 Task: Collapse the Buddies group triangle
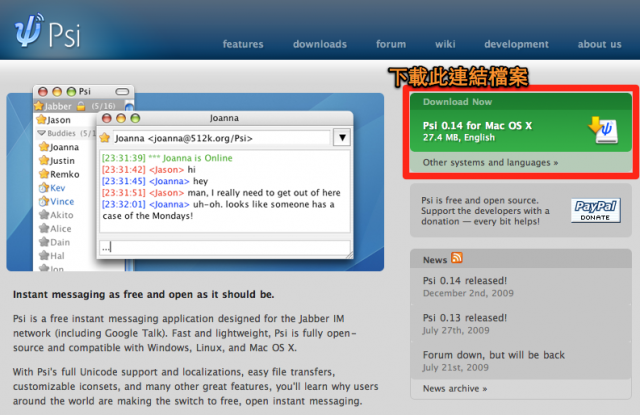[x=41, y=133]
